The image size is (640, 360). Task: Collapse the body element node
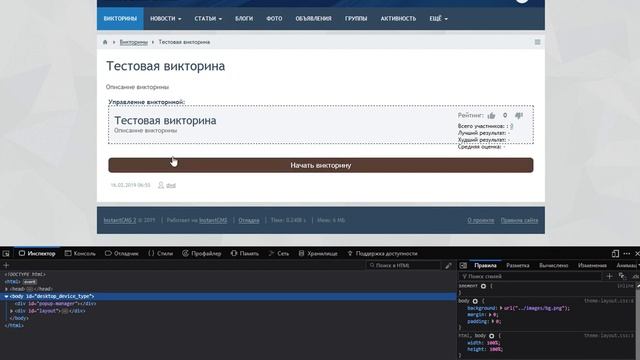(6, 296)
